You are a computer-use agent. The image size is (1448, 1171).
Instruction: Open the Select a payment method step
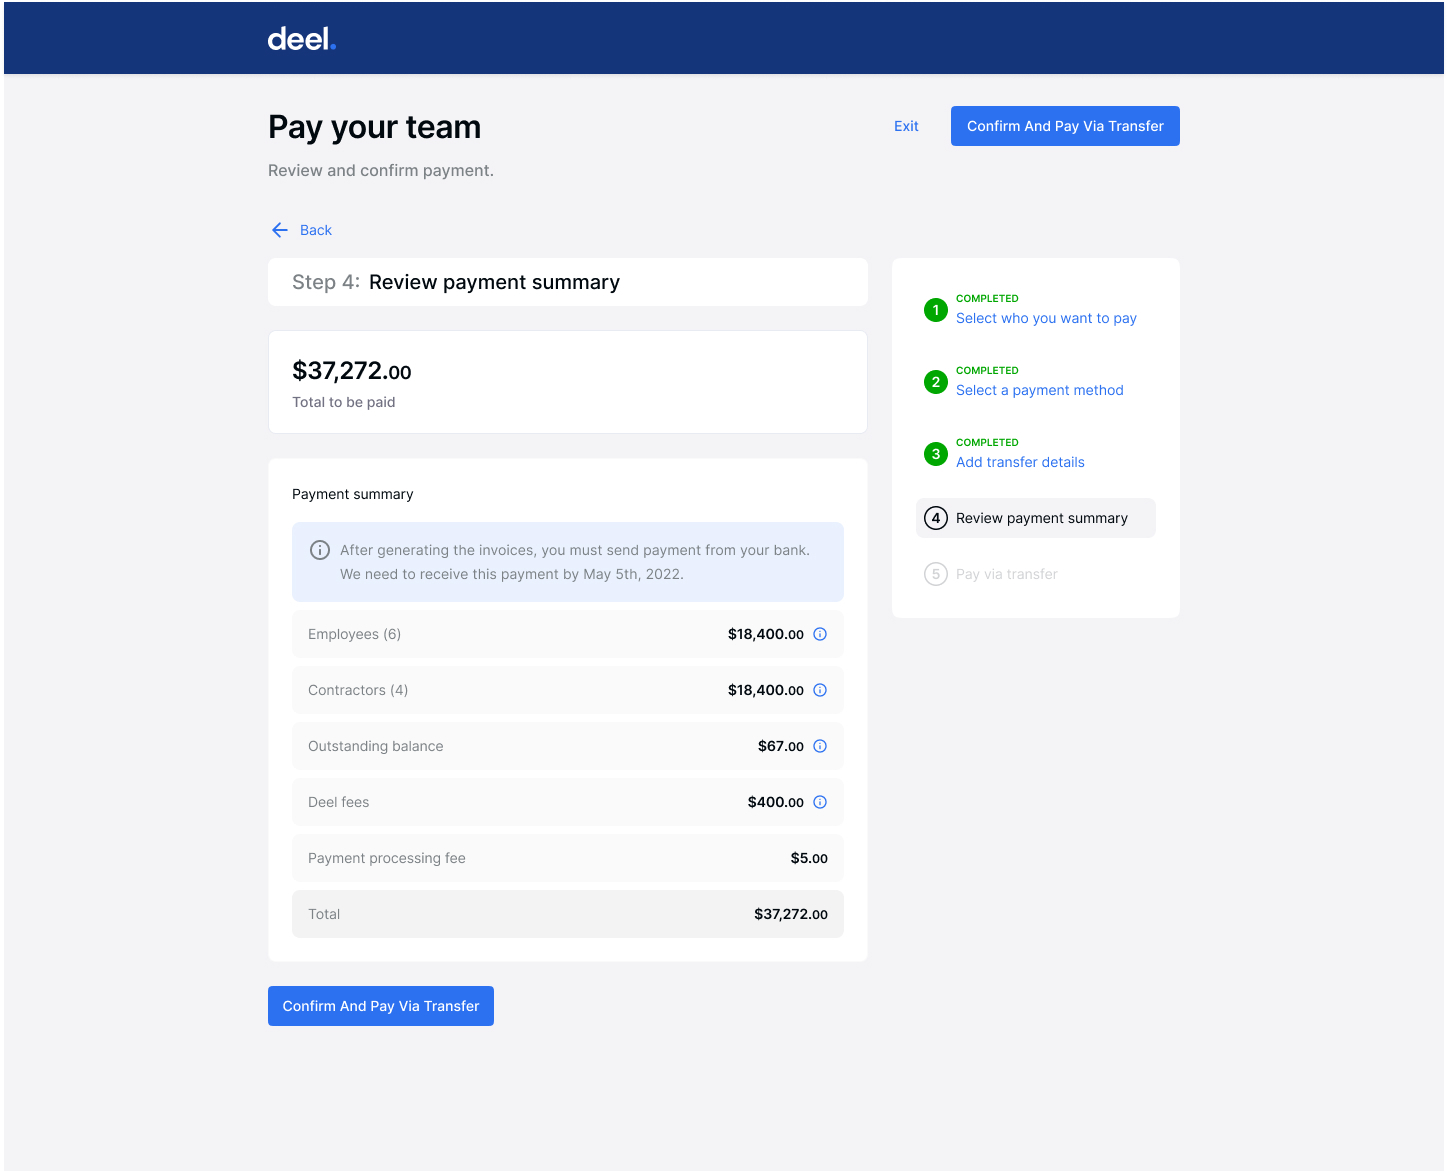(x=1039, y=390)
